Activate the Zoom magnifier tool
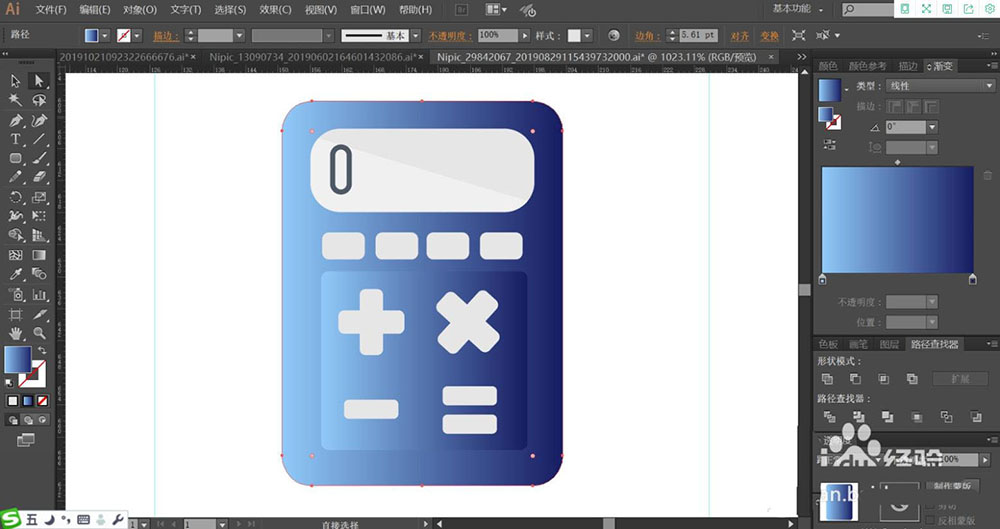 [x=39, y=333]
